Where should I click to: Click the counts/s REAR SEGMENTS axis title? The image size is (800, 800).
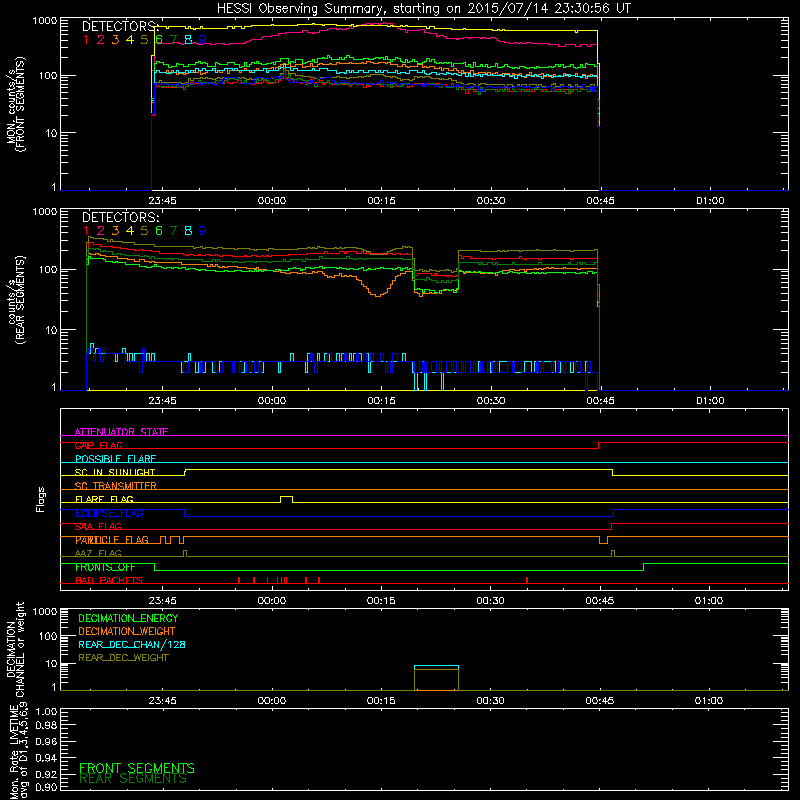pos(16,299)
